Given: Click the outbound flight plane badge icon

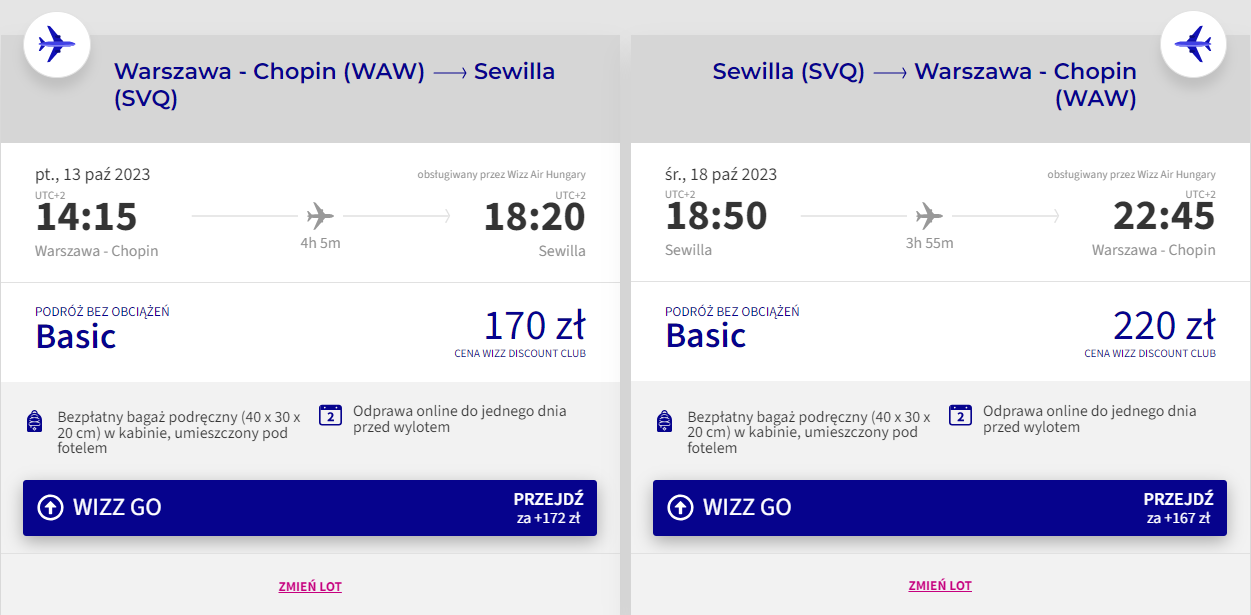Looking at the screenshot, I should pos(57,44).
